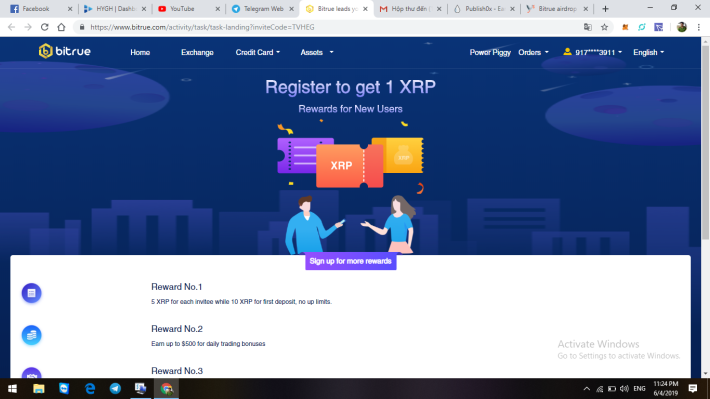Image resolution: width=710 pixels, height=399 pixels.
Task: Switch to the Telegram Web tab
Action: coord(263,9)
